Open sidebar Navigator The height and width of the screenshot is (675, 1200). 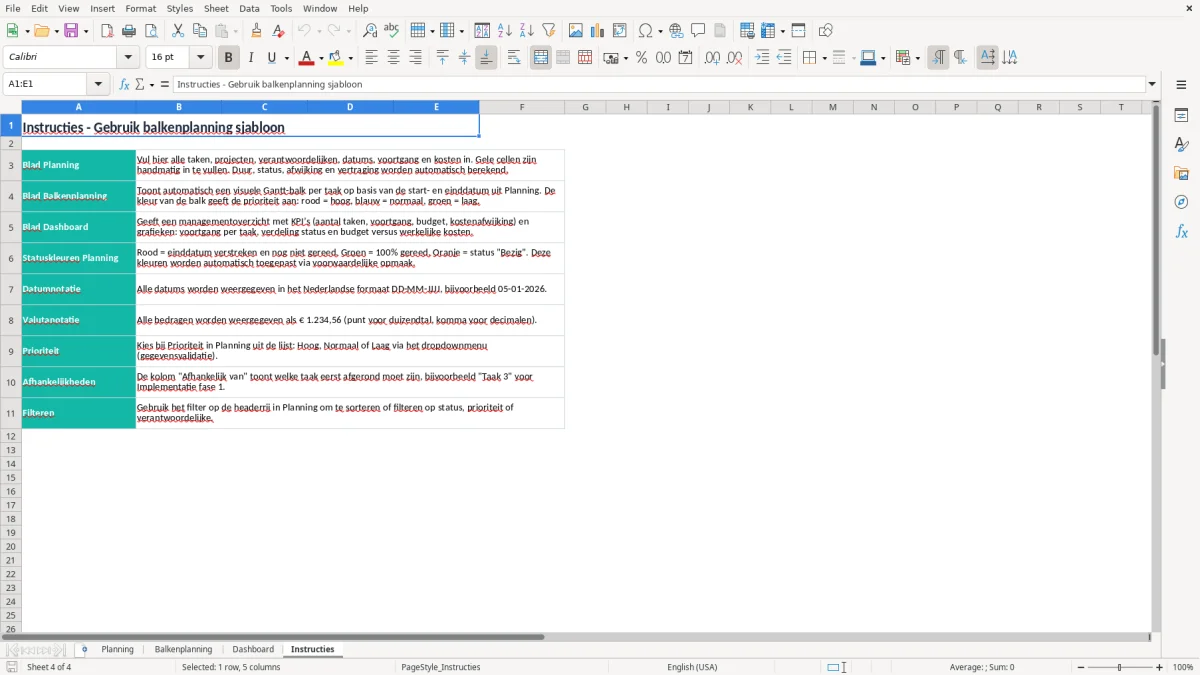click(x=1181, y=203)
